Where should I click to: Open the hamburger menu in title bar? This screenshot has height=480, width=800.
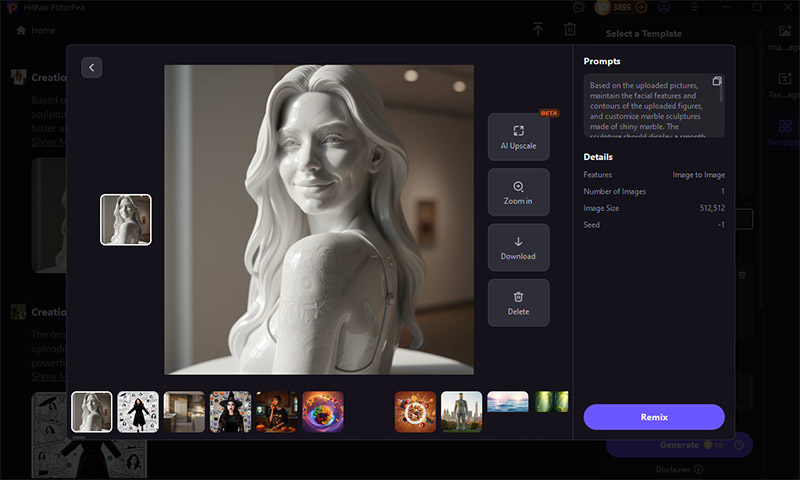tap(695, 7)
